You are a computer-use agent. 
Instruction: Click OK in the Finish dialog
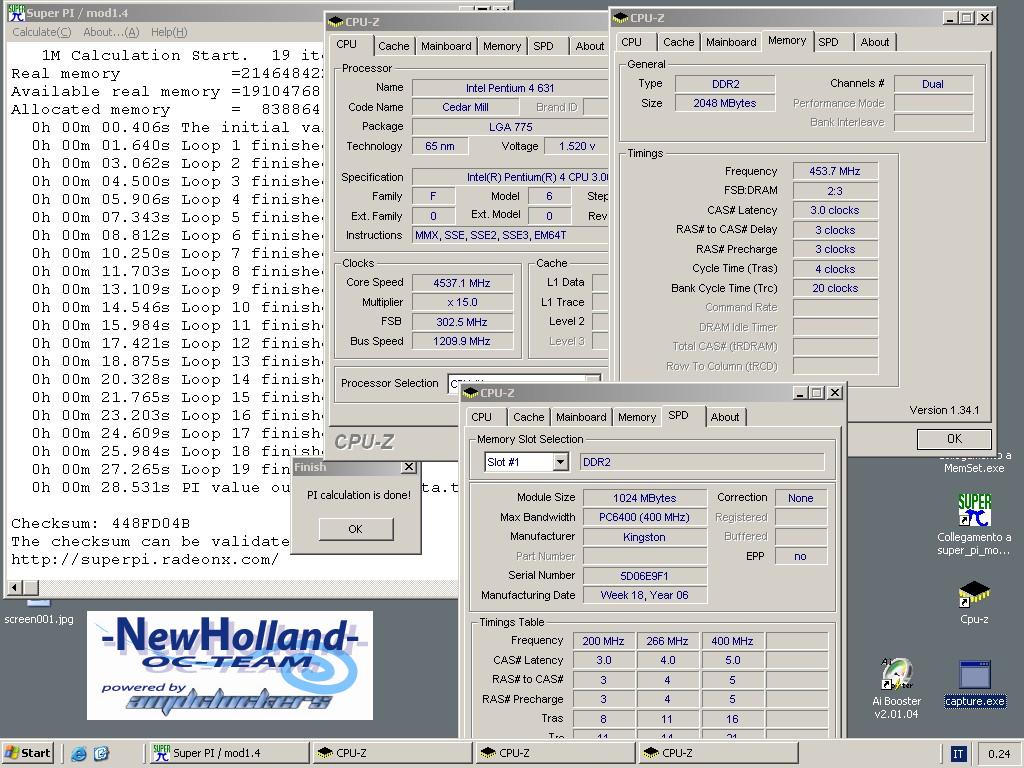(x=356, y=529)
